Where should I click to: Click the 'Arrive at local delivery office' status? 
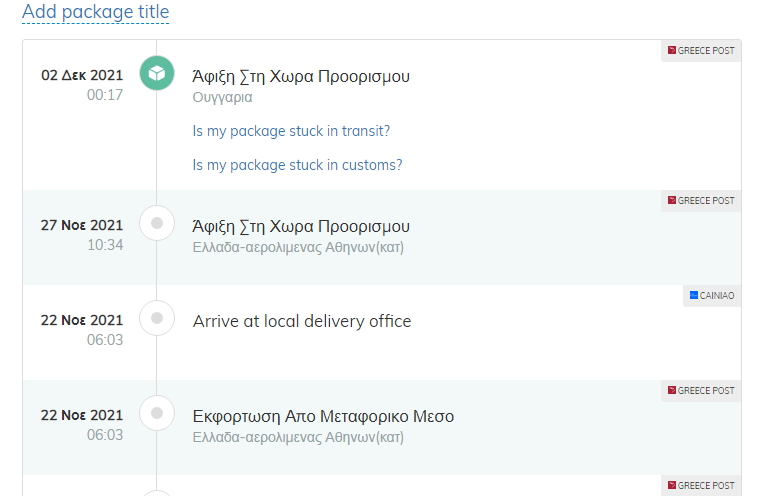coord(302,321)
